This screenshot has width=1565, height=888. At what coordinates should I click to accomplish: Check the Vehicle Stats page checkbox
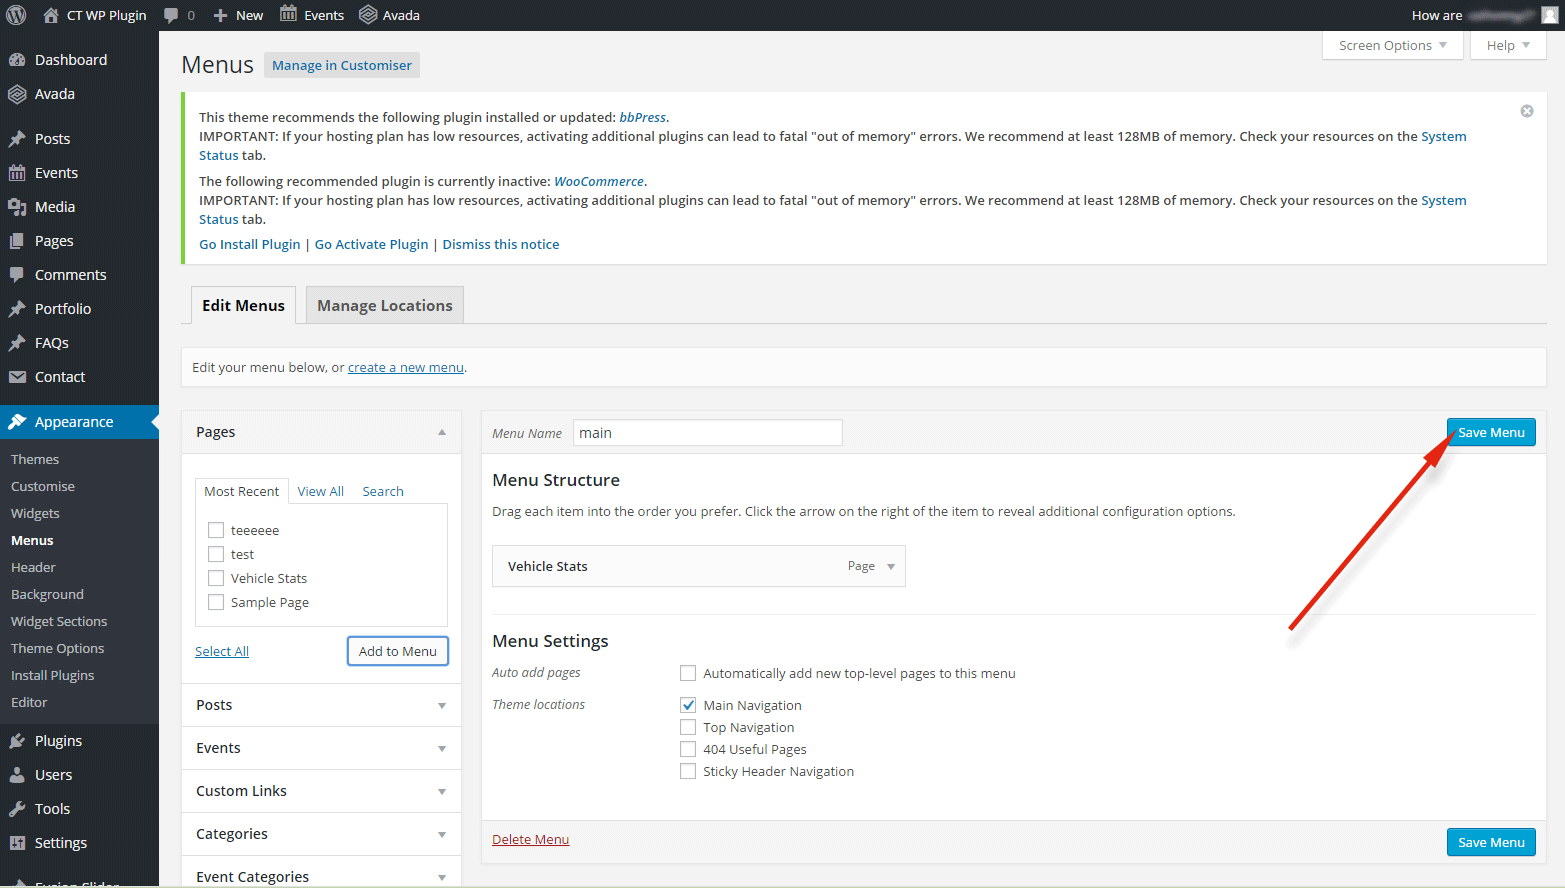[216, 578]
